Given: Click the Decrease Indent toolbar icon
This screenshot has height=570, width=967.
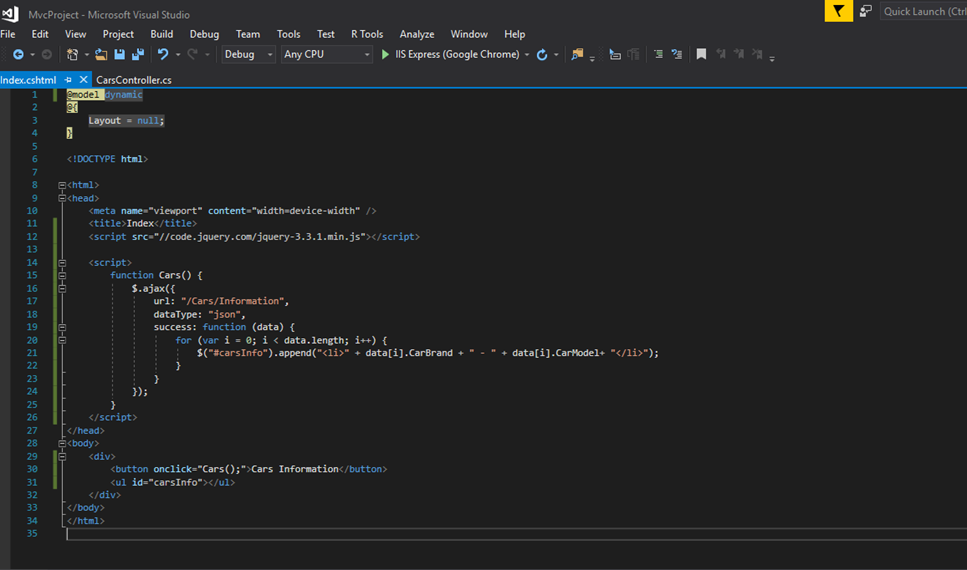Looking at the screenshot, I should 658,54.
